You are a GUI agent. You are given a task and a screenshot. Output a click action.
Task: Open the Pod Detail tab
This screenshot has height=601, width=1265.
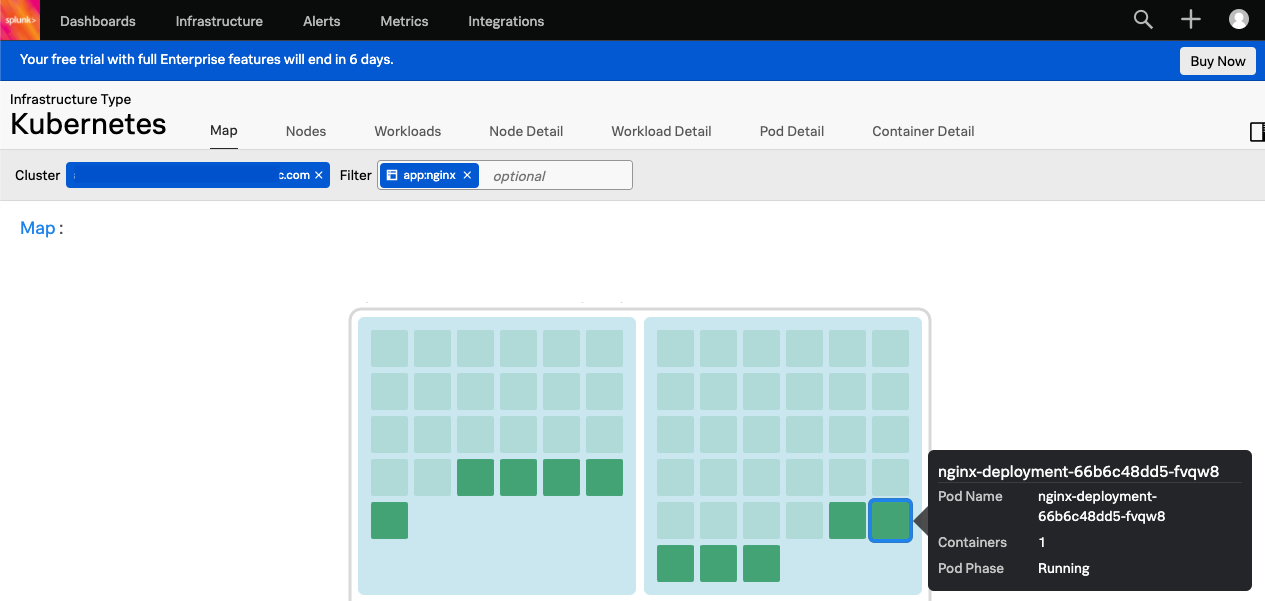792,131
